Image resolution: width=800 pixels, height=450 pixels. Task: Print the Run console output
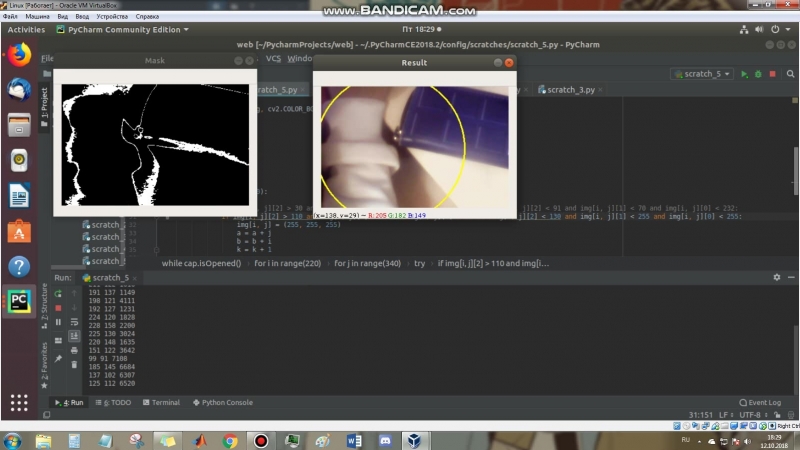[x=74, y=351]
